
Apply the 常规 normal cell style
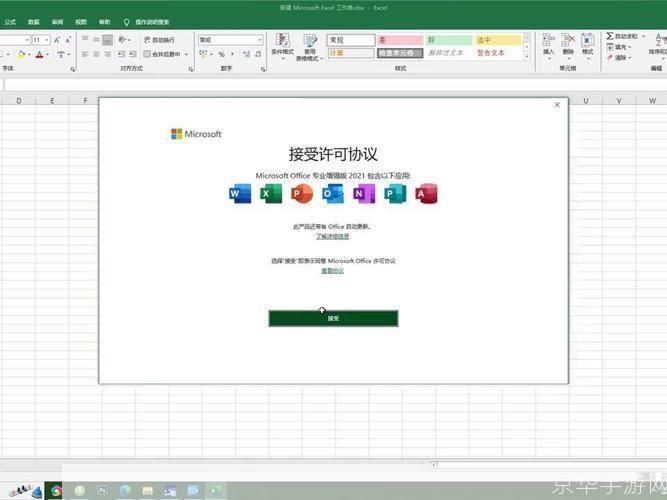[351, 40]
